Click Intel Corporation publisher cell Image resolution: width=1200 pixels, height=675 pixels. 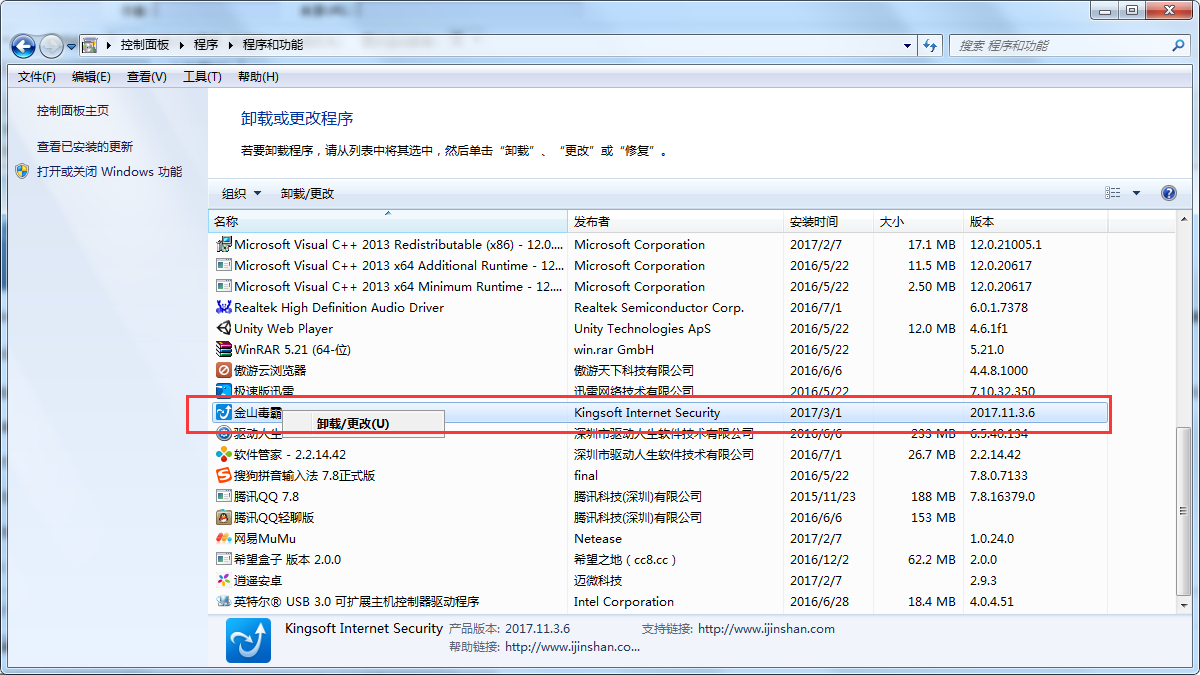[624, 601]
